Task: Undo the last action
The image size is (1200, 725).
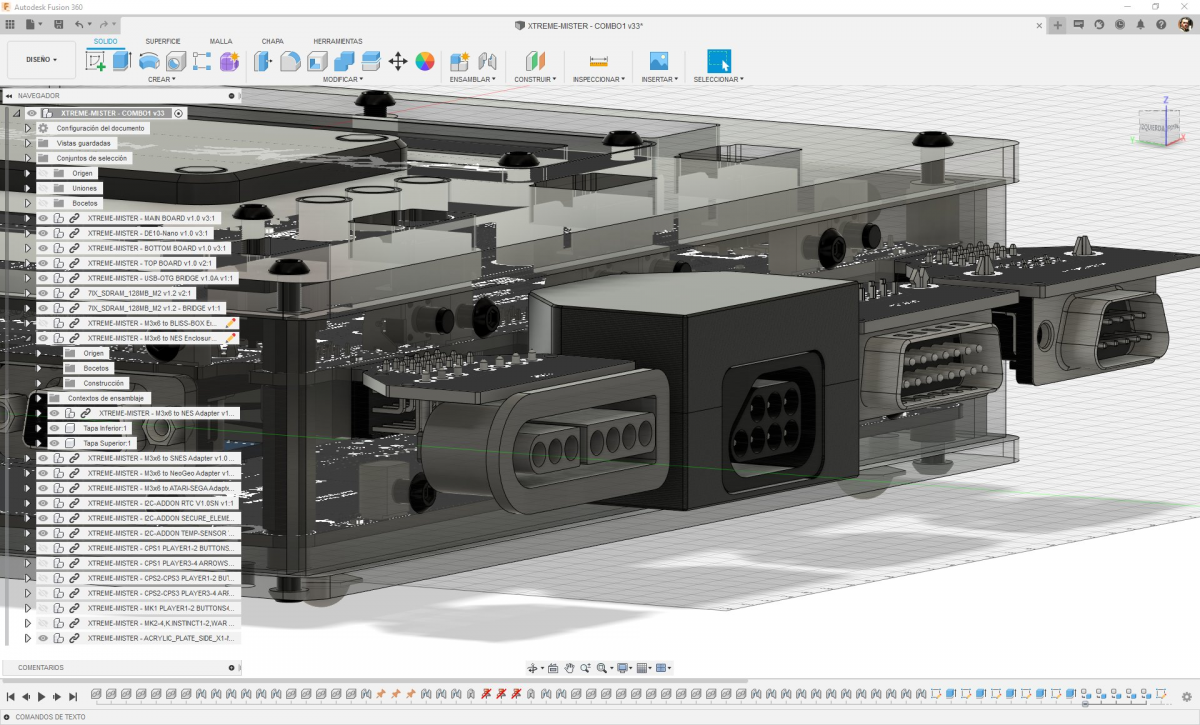Action: click(81, 24)
